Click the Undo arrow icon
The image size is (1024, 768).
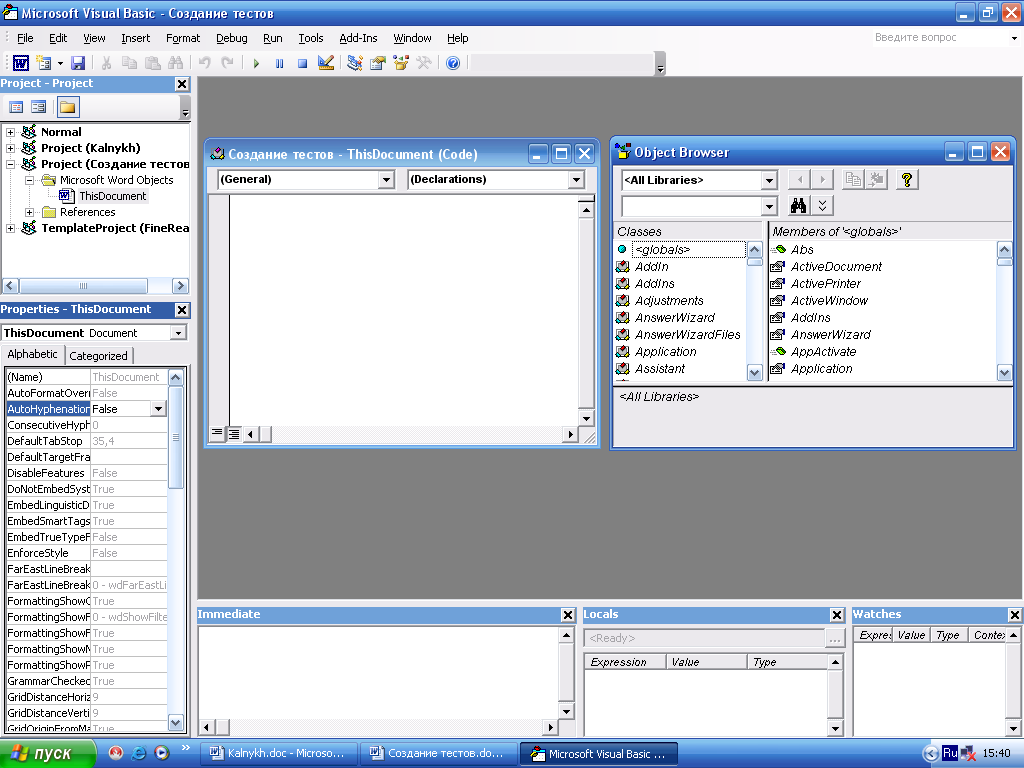(x=204, y=63)
